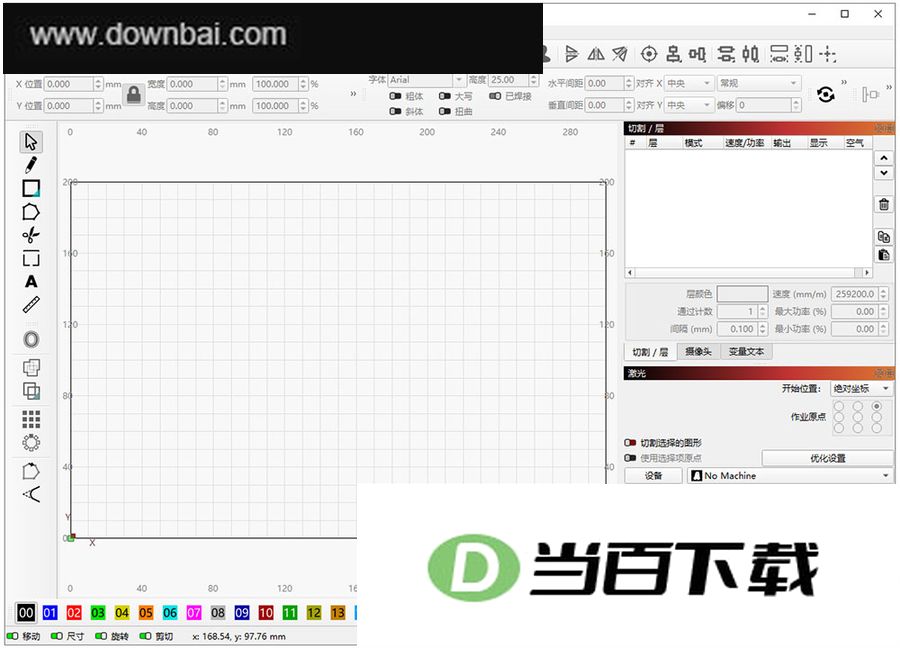The image size is (900, 649).
Task: Toggle the 已焊接 welded switch
Action: pos(495,96)
